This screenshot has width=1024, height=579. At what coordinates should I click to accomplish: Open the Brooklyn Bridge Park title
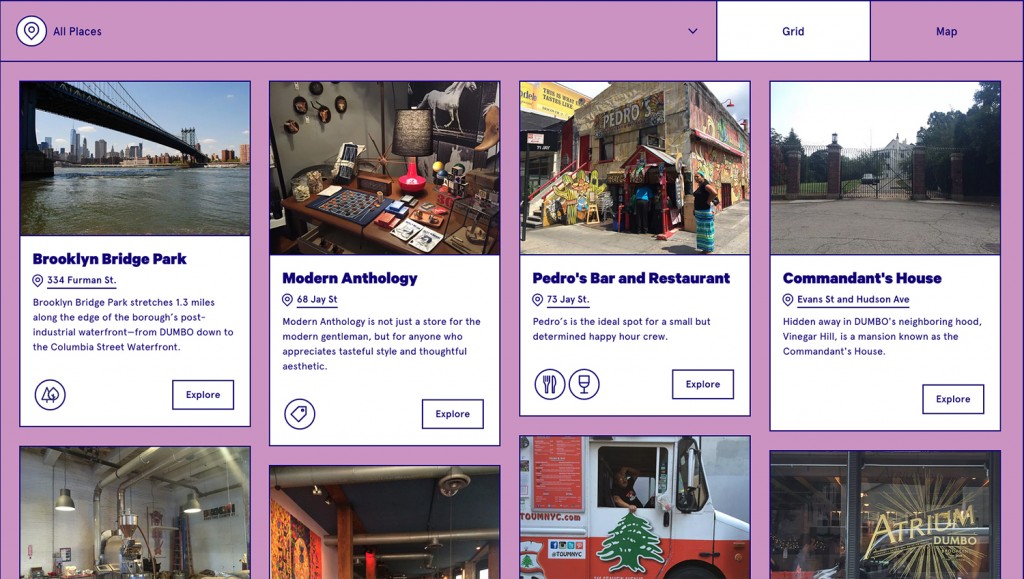[110, 259]
